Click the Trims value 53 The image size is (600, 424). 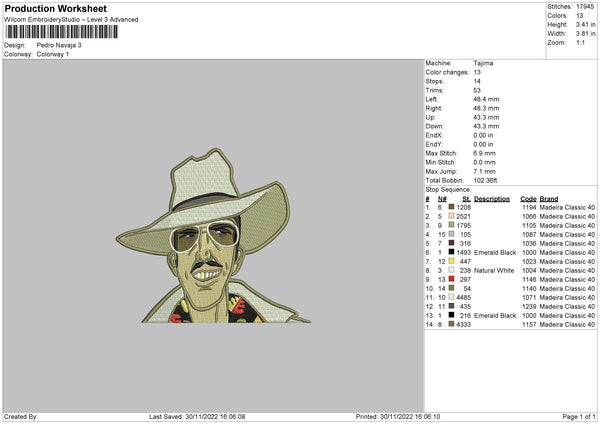[477, 90]
